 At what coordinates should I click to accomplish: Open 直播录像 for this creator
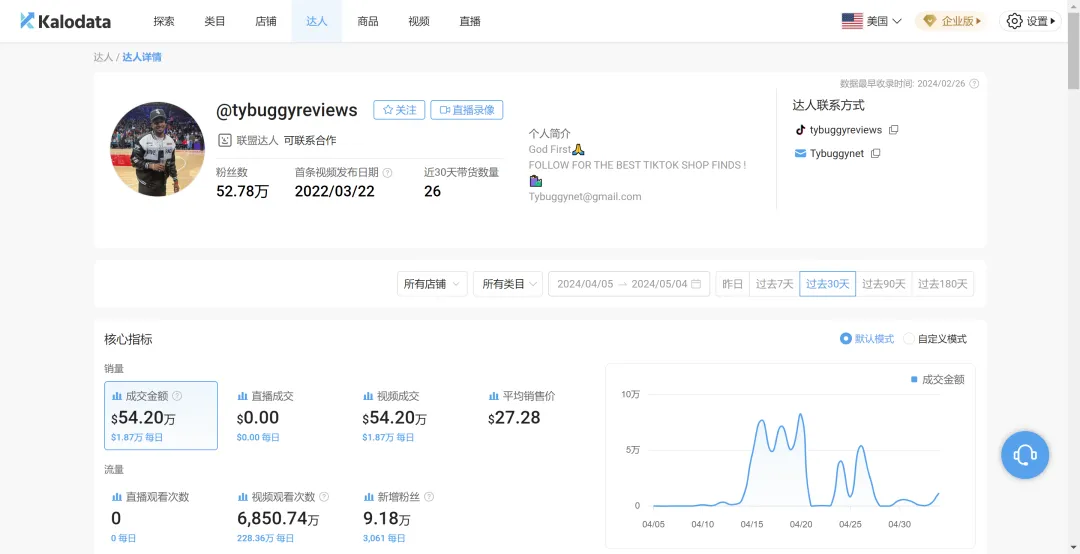pos(467,110)
